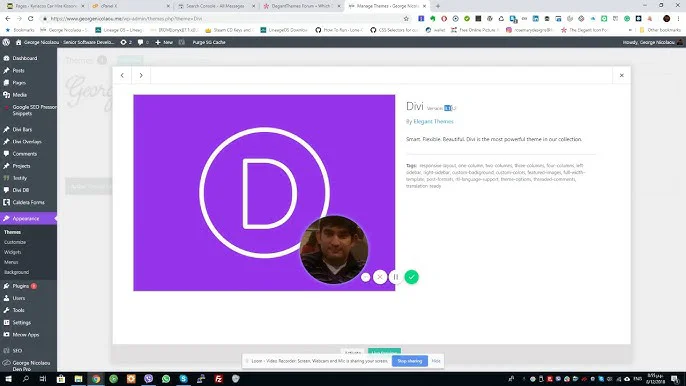Bookmark this page with the star
The width and height of the screenshot is (686, 386).
[x=406, y=19]
